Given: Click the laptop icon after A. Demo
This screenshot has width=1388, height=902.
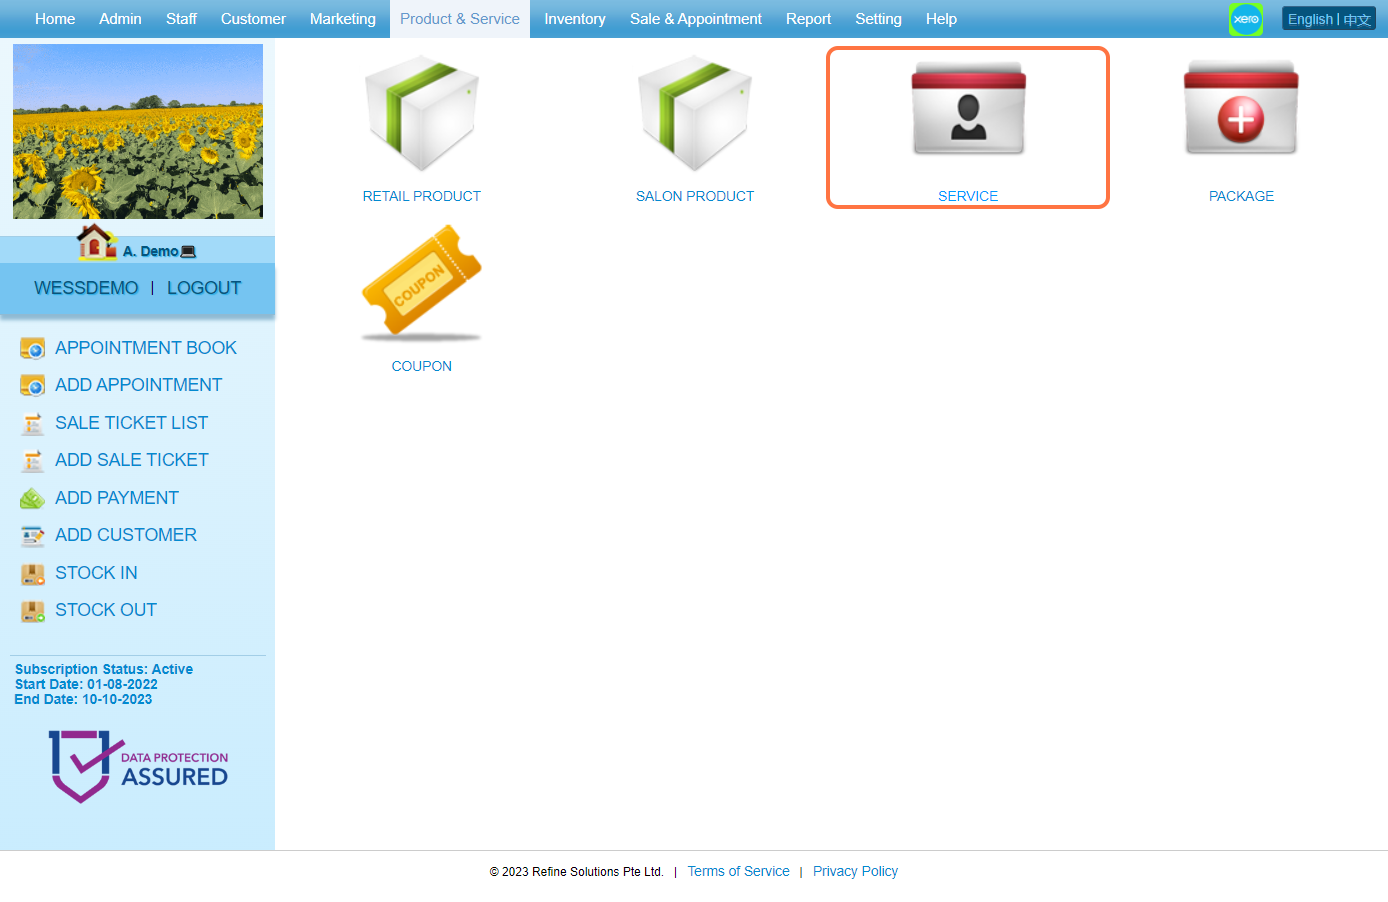Looking at the screenshot, I should (188, 251).
